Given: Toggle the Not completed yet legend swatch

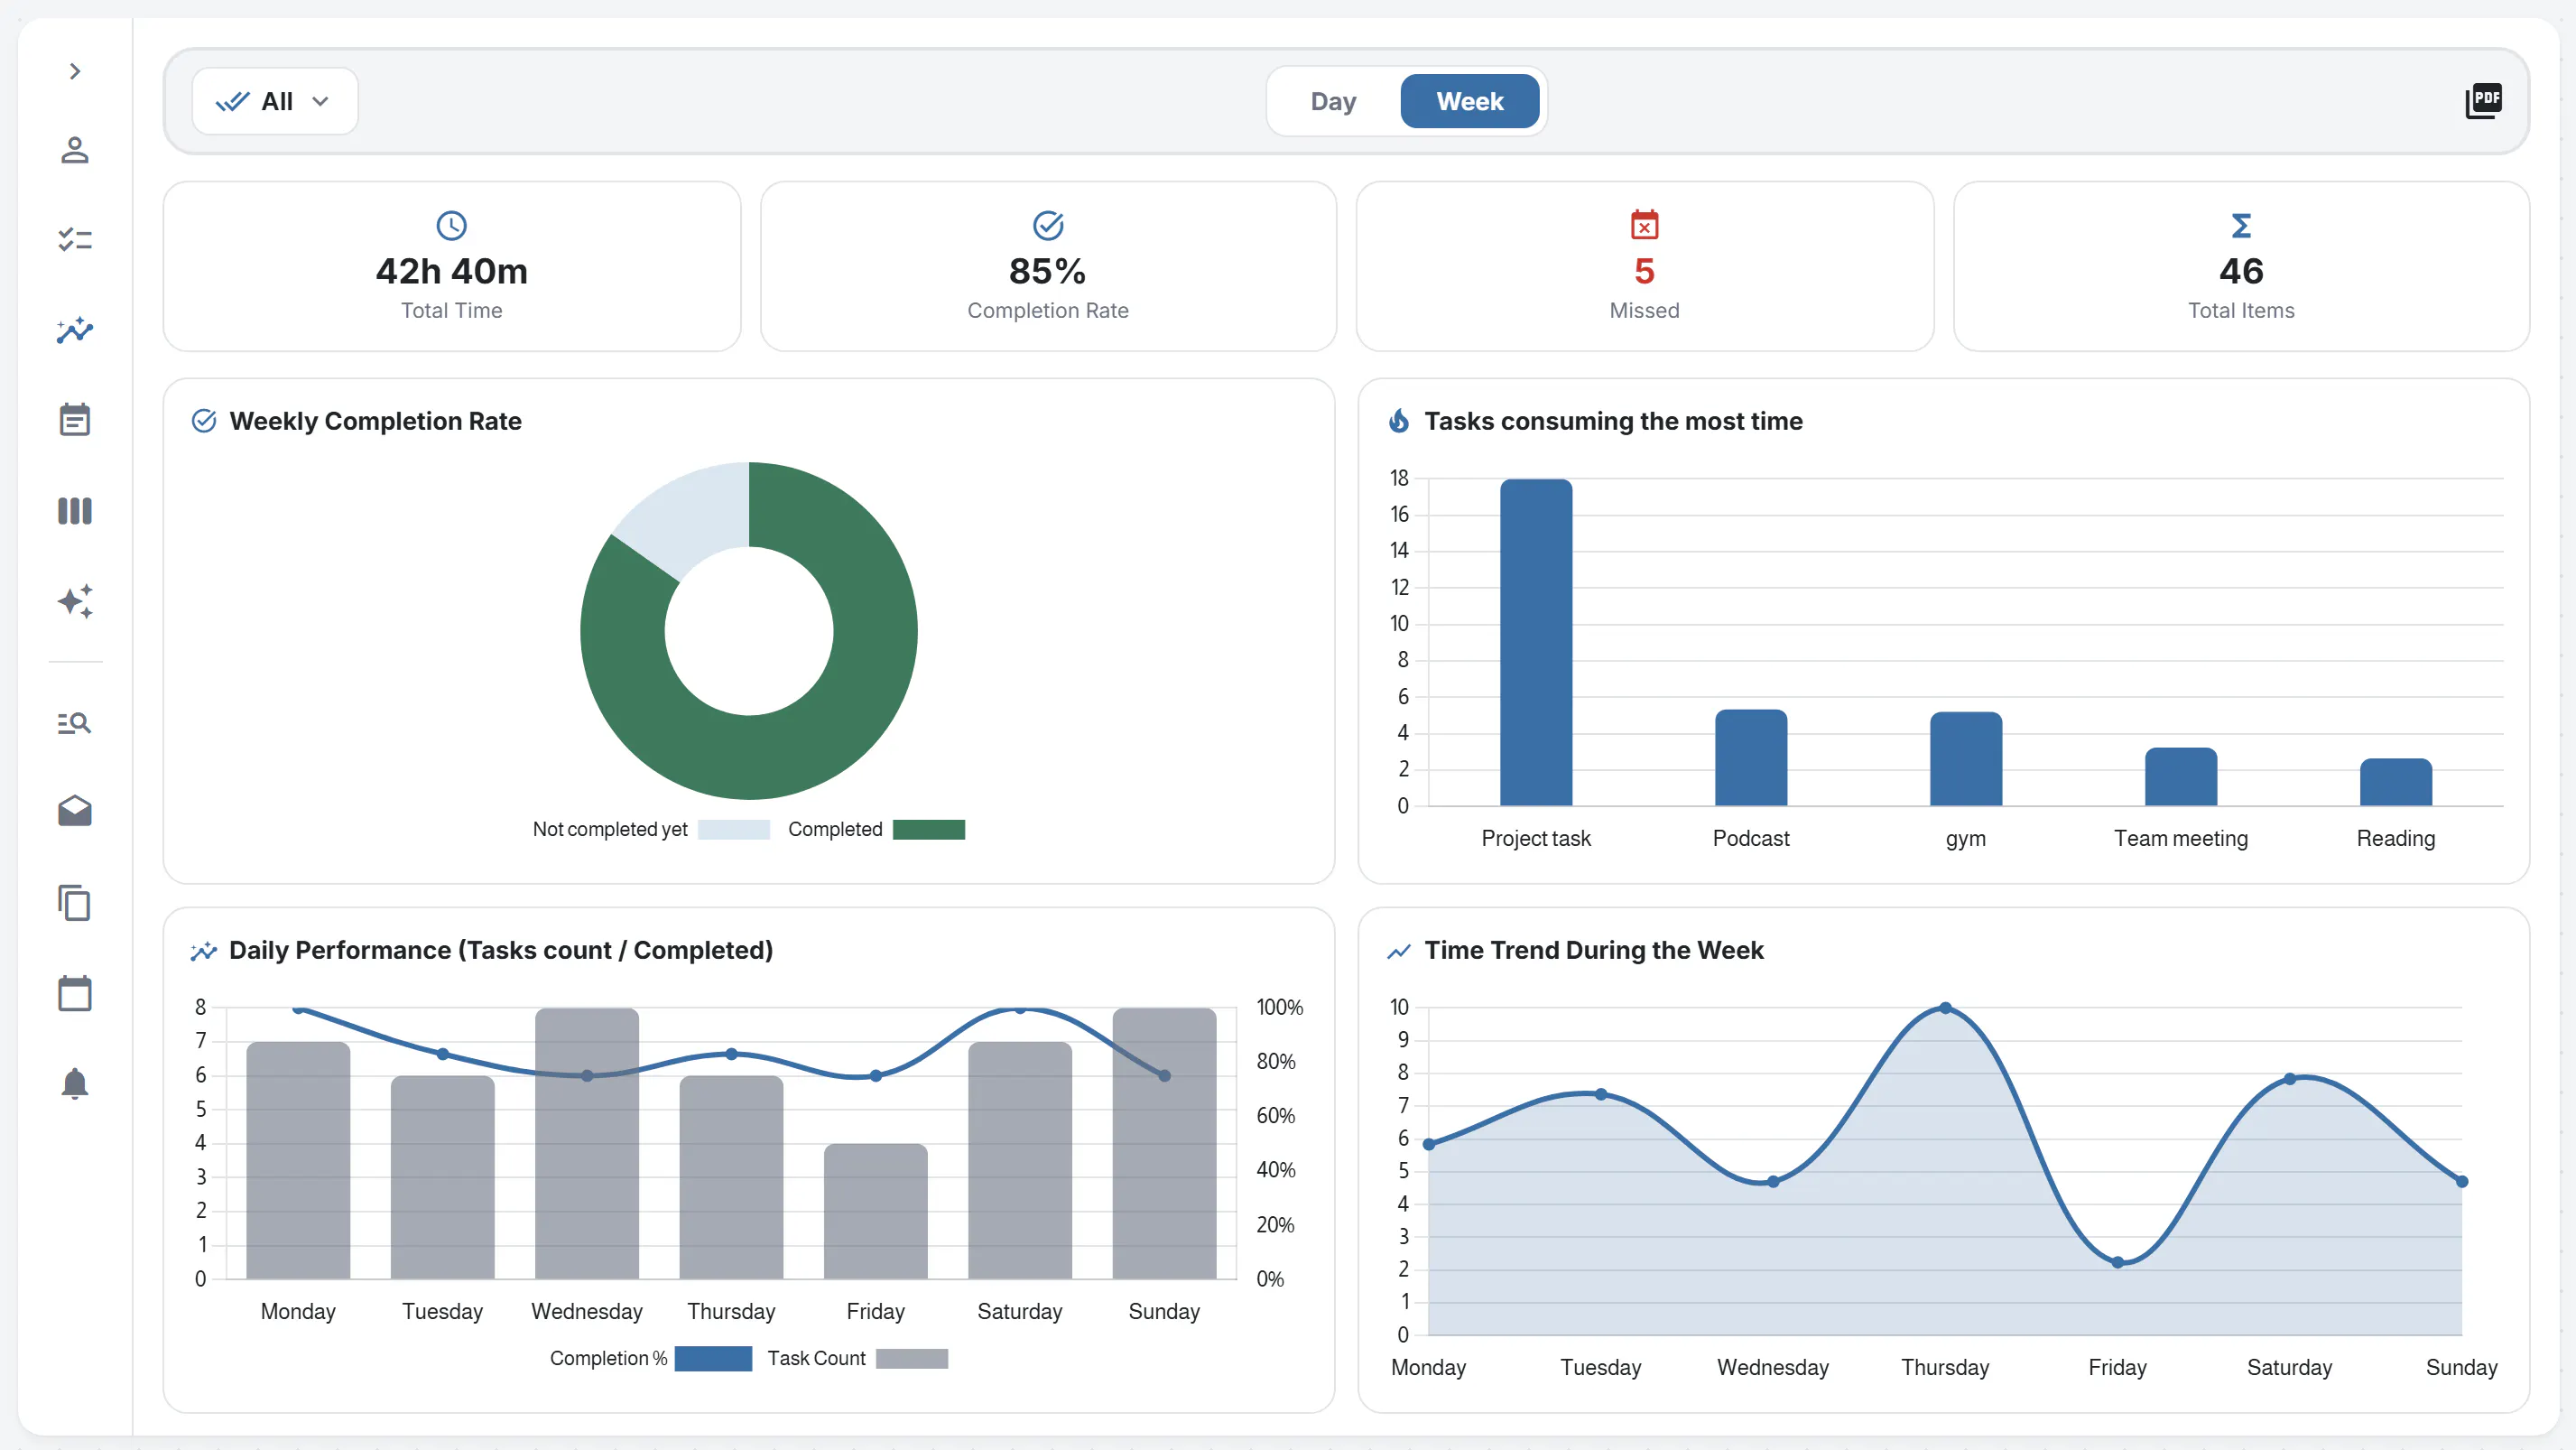Looking at the screenshot, I should tap(733, 829).
